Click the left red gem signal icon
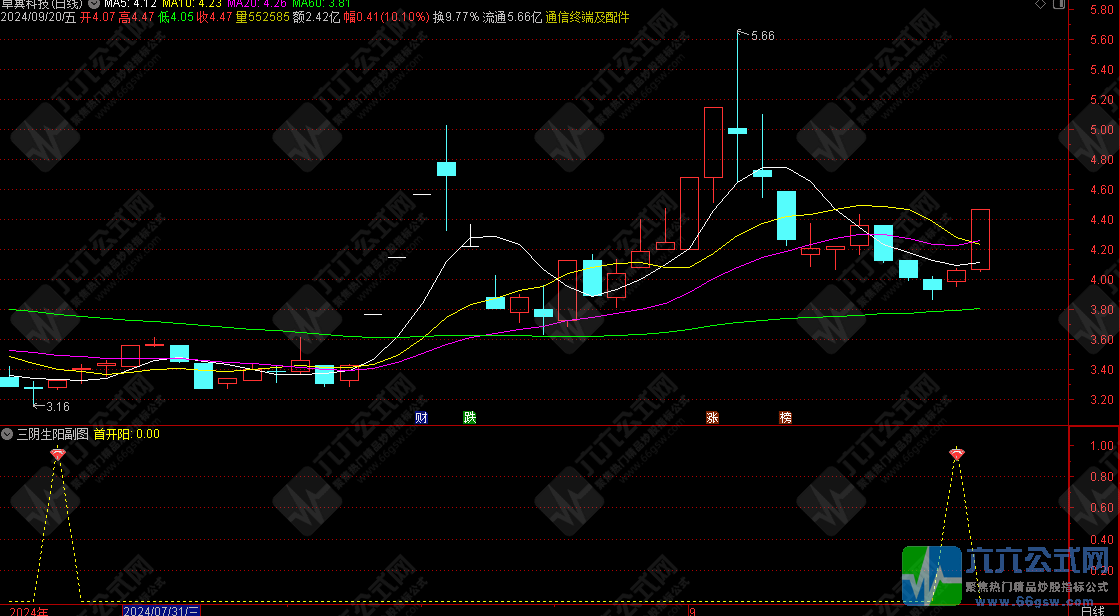The height and width of the screenshot is (616, 1120). point(57,455)
